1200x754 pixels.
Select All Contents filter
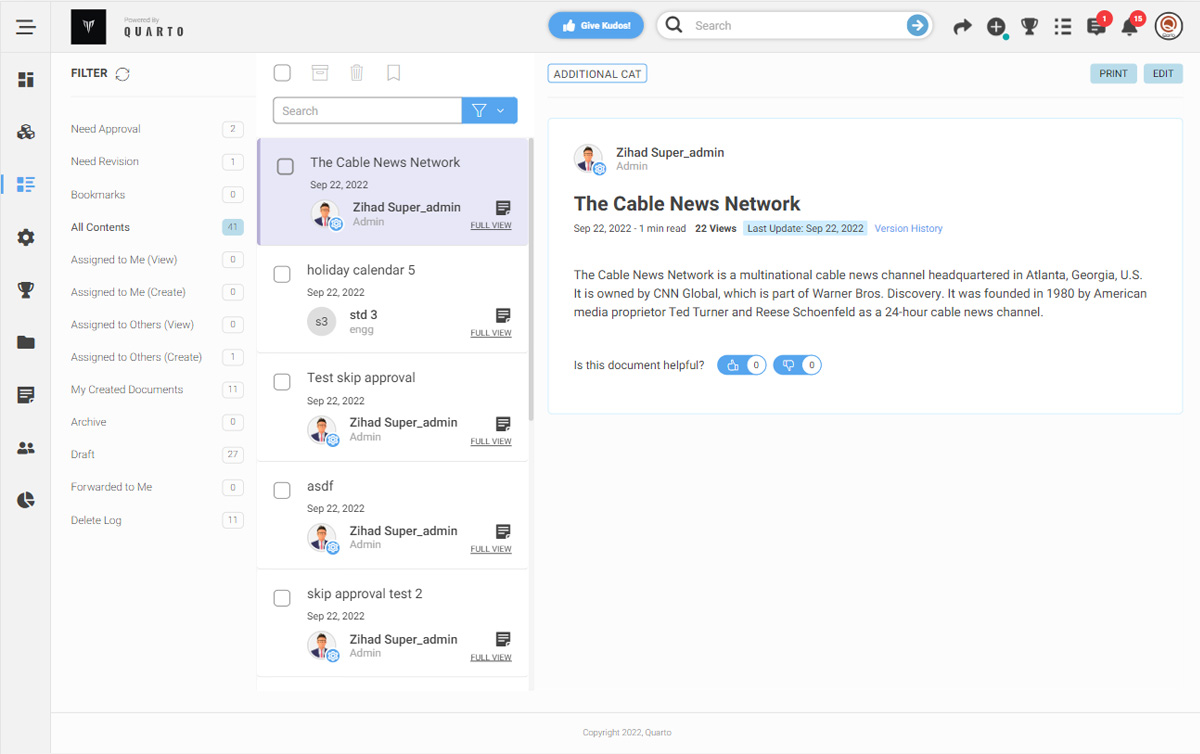157,227
